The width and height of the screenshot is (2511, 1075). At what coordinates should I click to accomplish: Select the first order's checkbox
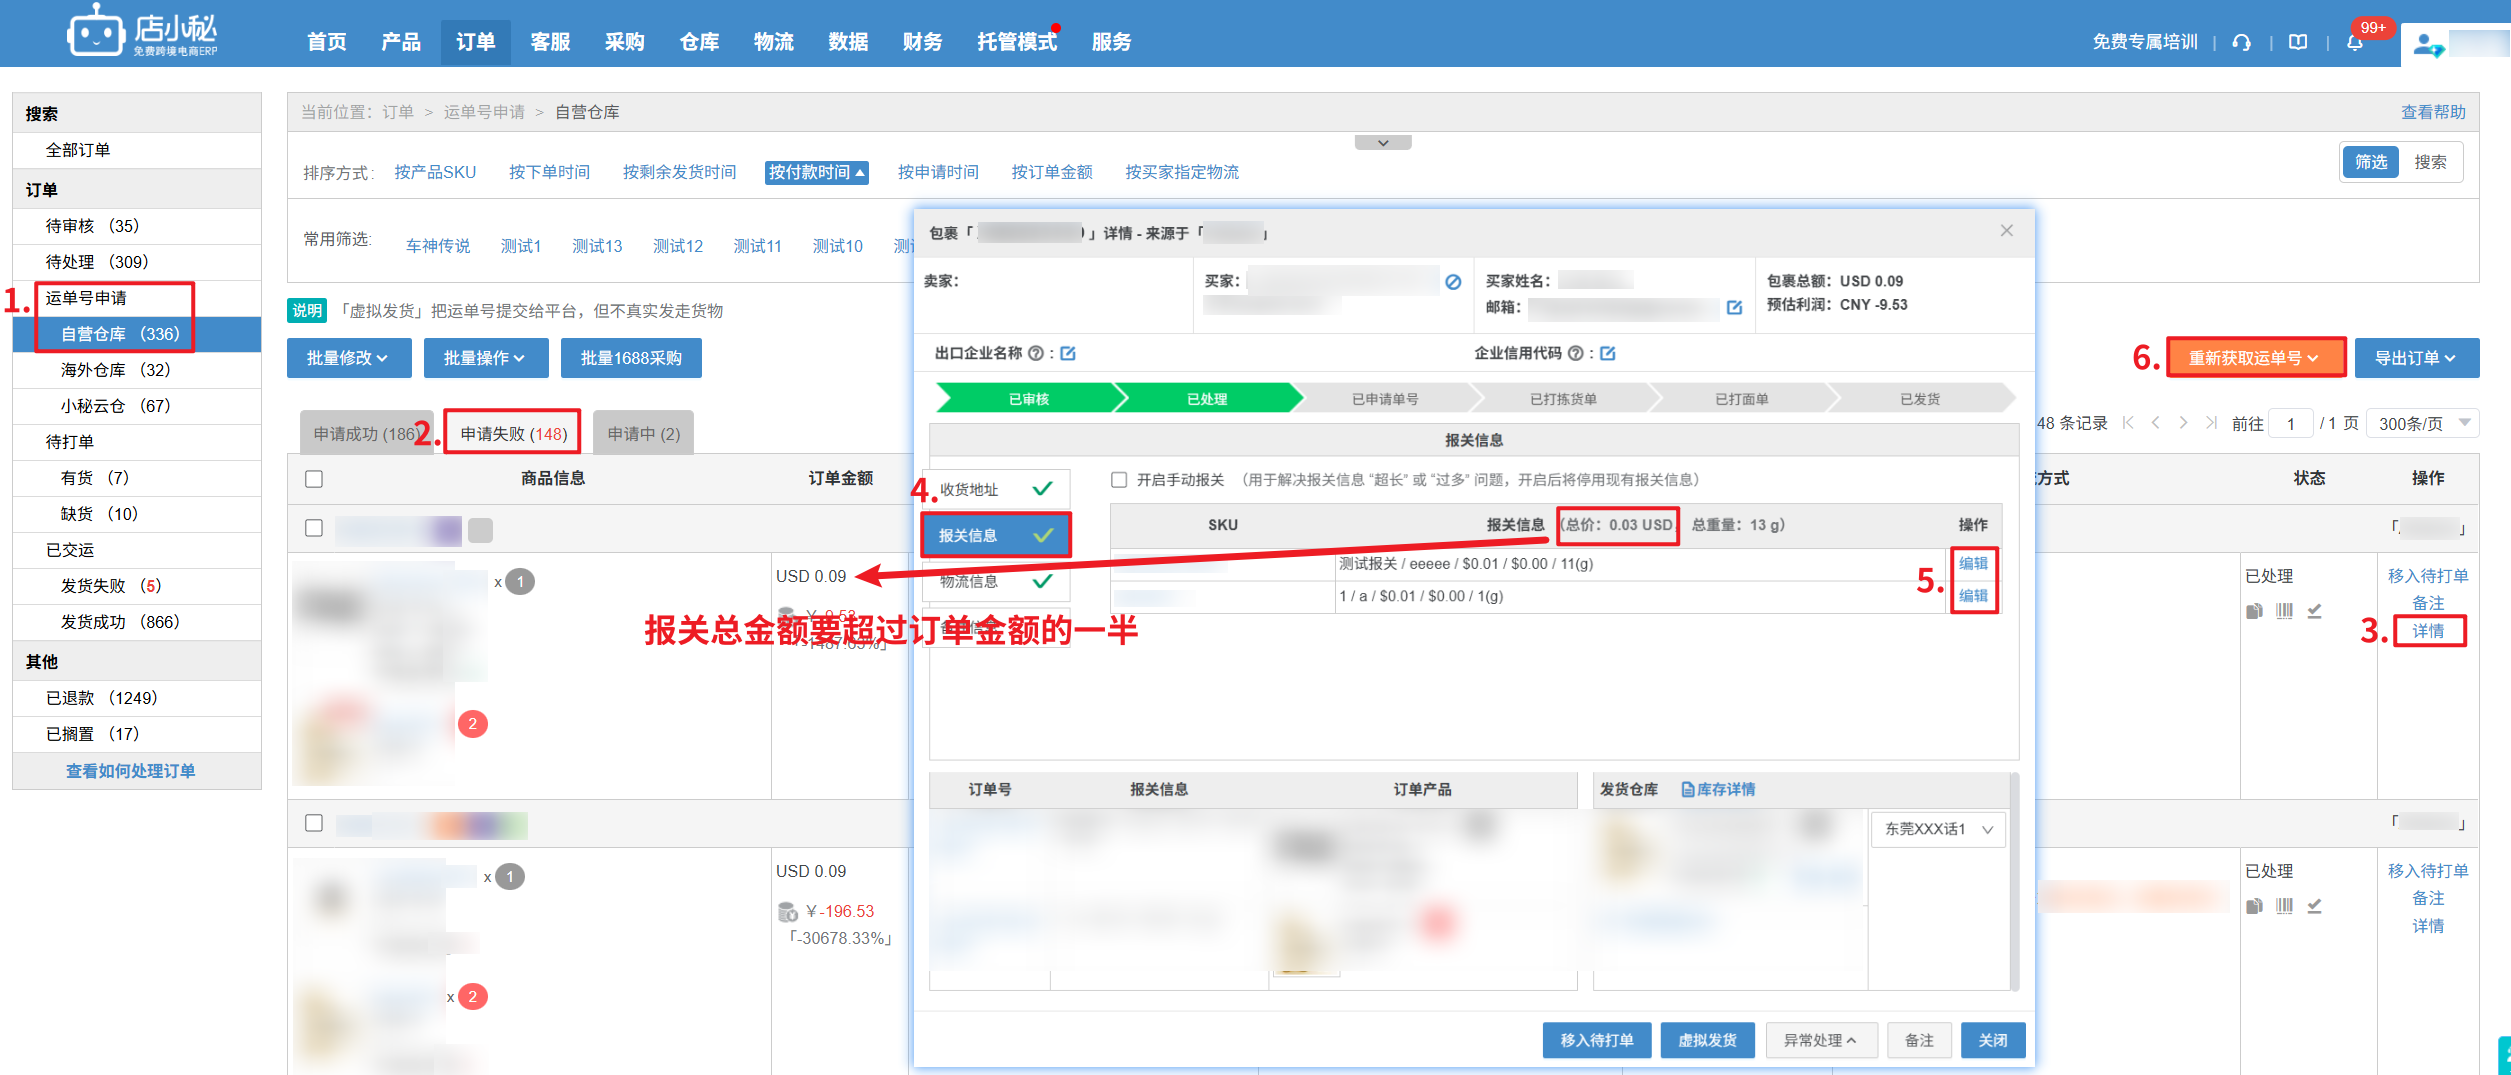pos(314,528)
